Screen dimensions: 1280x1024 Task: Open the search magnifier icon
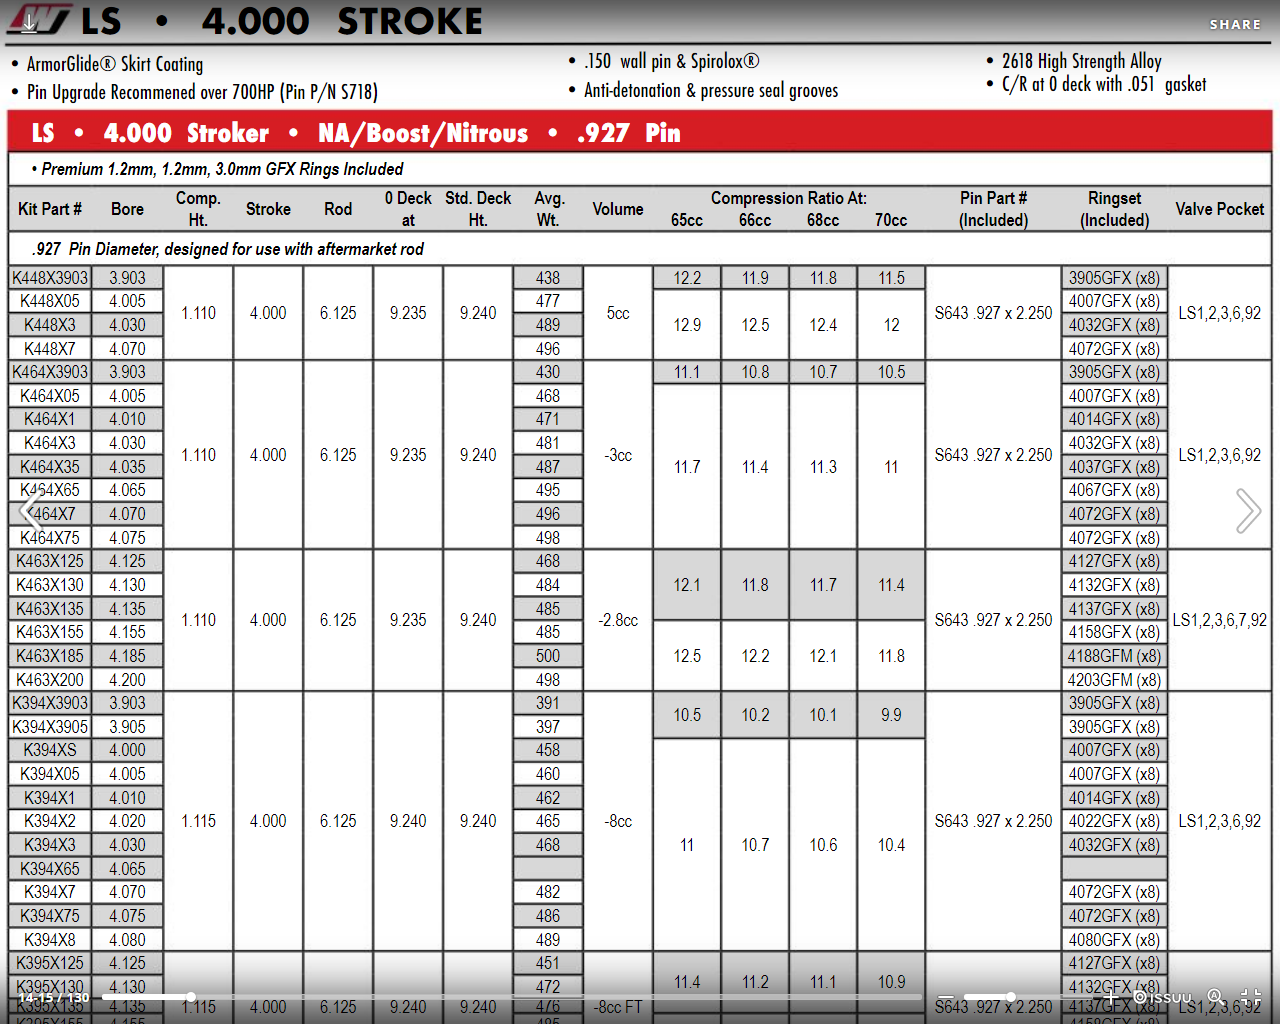pyautogui.click(x=1216, y=997)
